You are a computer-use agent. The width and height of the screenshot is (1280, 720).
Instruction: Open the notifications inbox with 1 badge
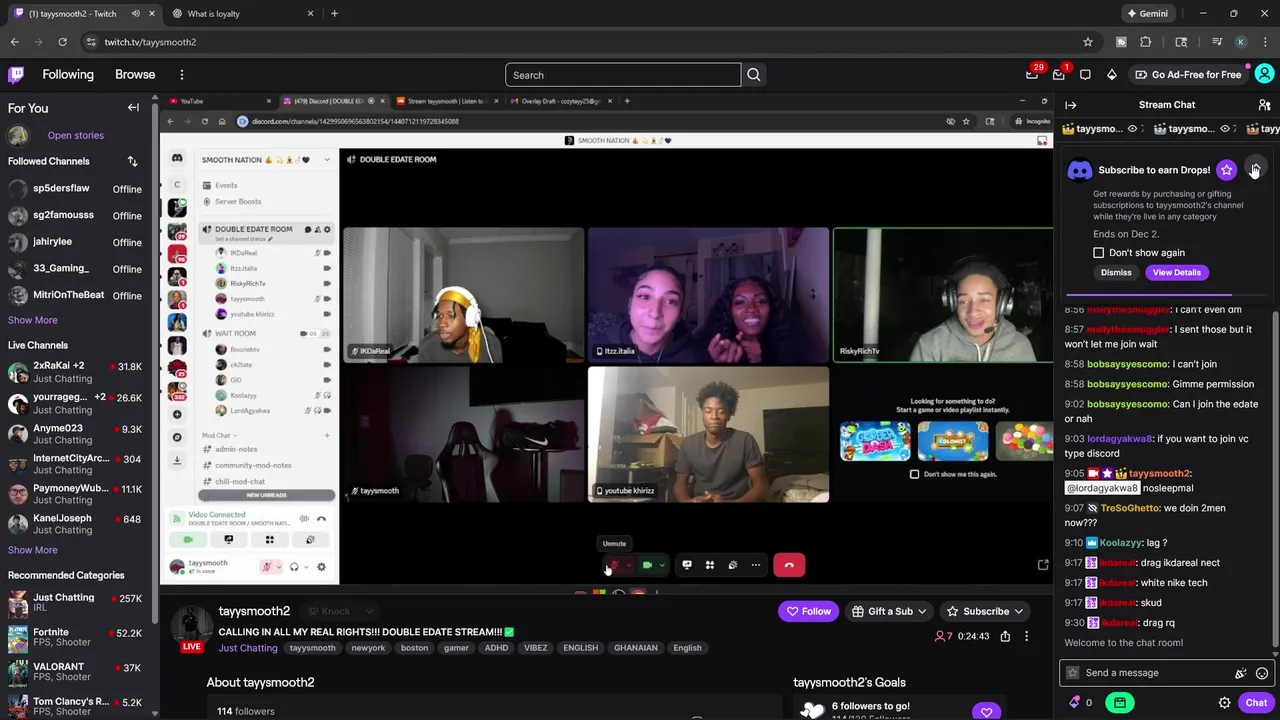(1059, 75)
